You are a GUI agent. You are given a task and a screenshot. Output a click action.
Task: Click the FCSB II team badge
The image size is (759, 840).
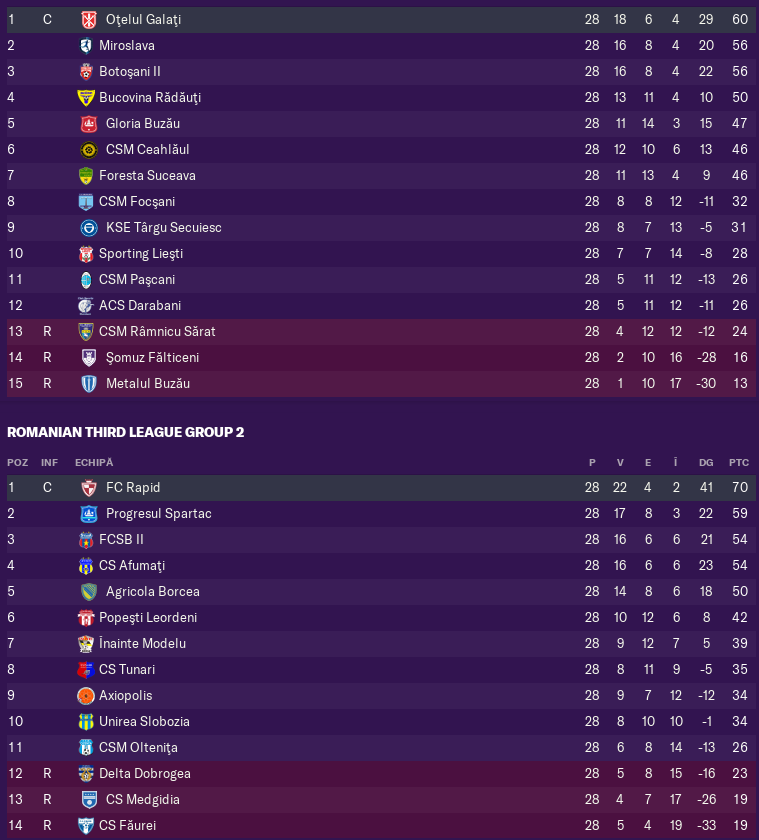[86, 540]
